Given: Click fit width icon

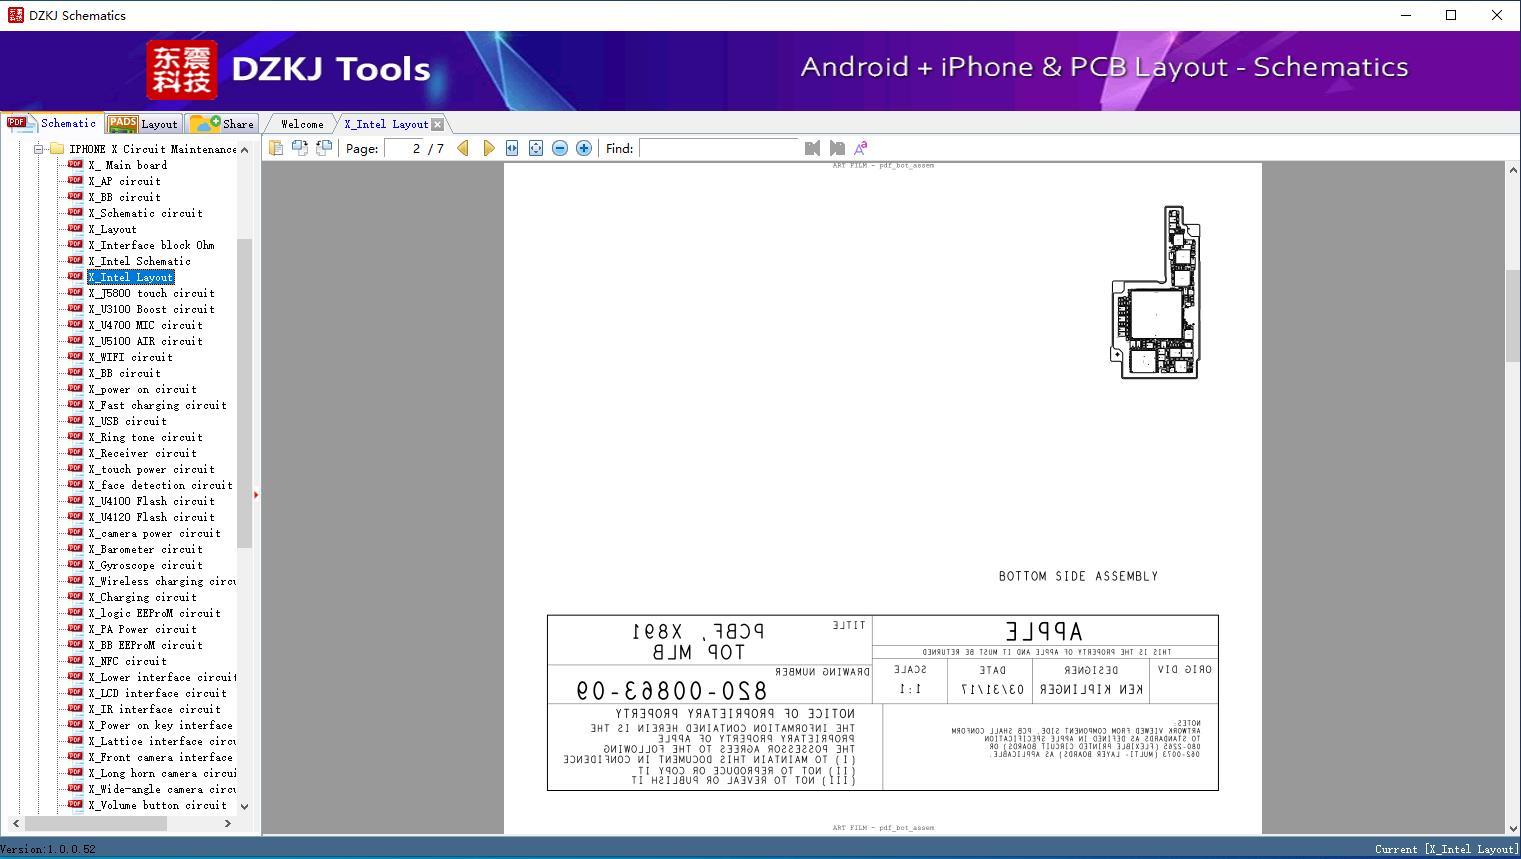Looking at the screenshot, I should (x=512, y=148).
